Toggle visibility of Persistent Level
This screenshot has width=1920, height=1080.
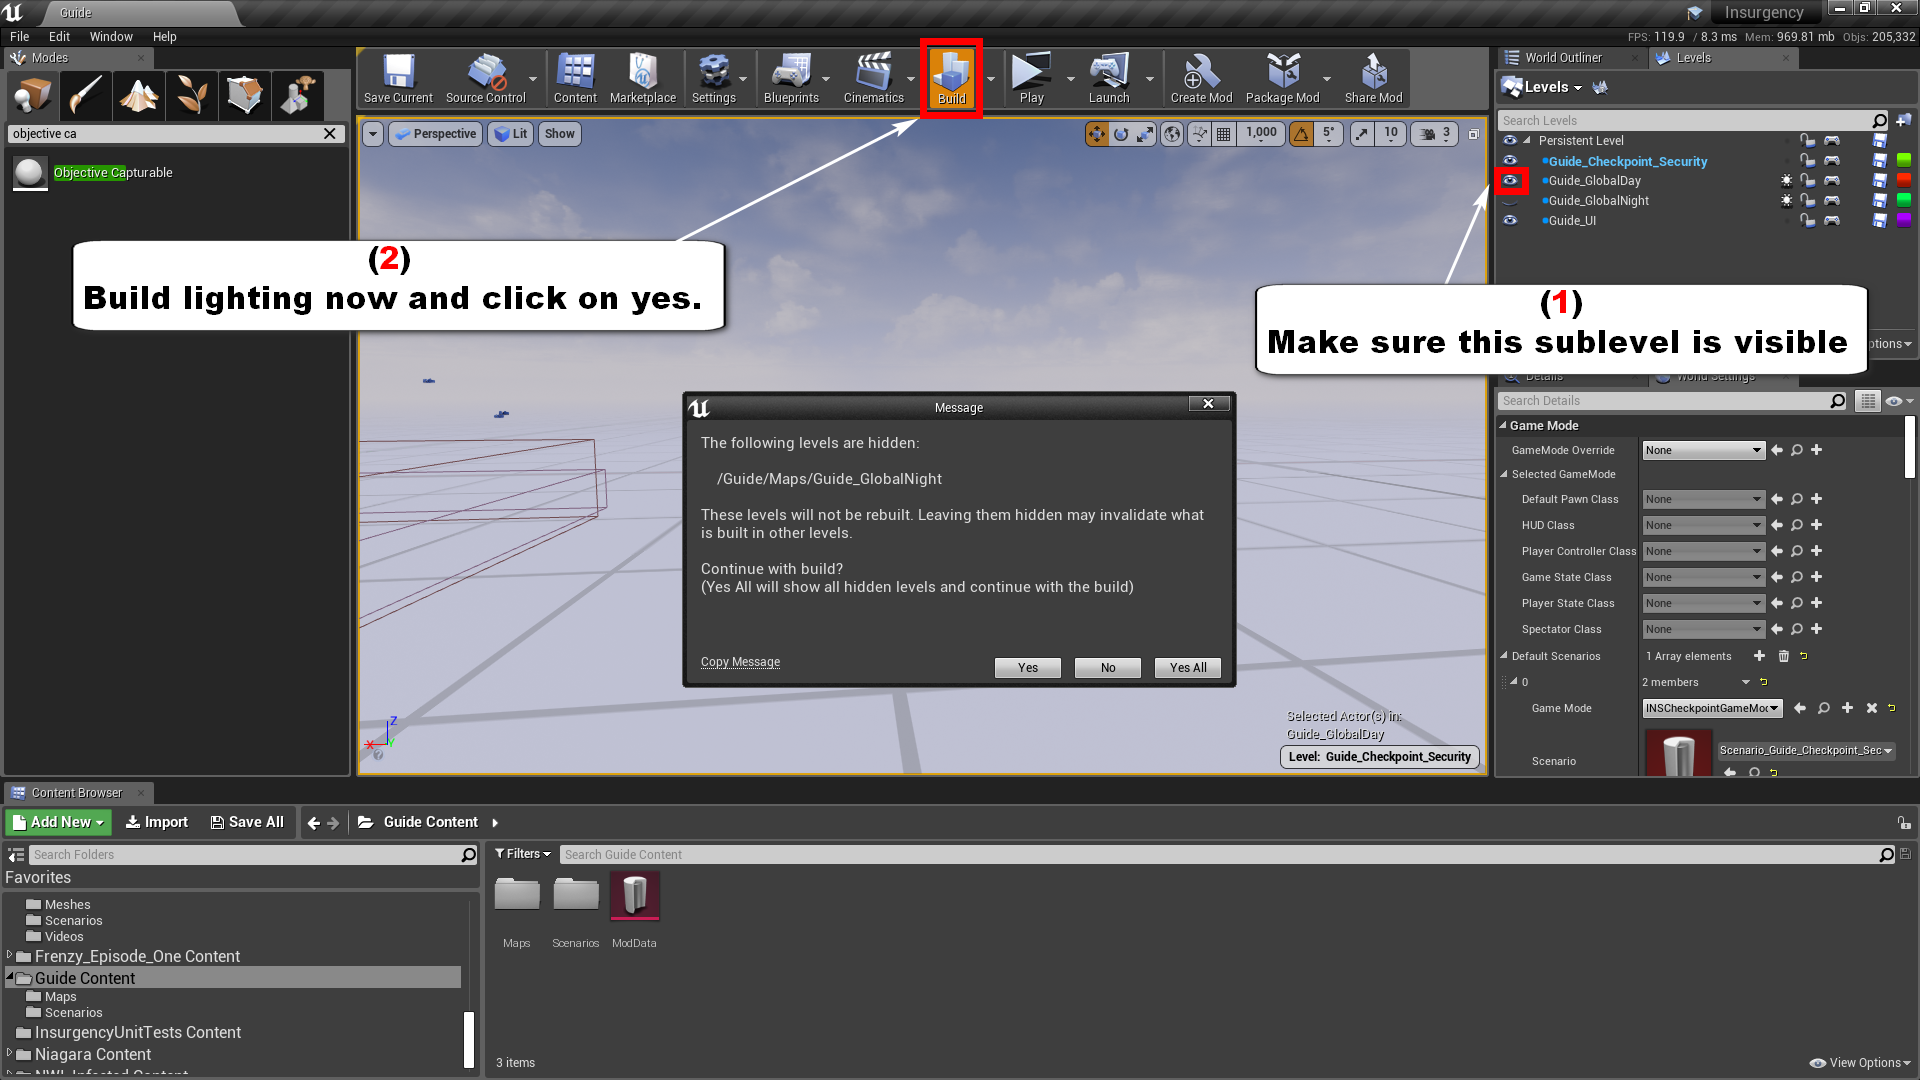pos(1510,141)
